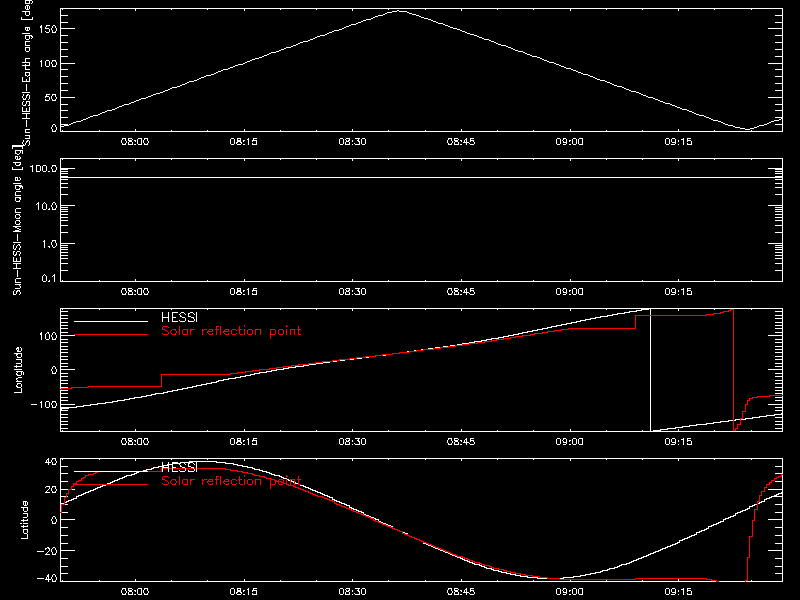Click the 0.1 tick label on Moon angle axis
Viewport: 800px width, 600px height.
tap(49, 278)
